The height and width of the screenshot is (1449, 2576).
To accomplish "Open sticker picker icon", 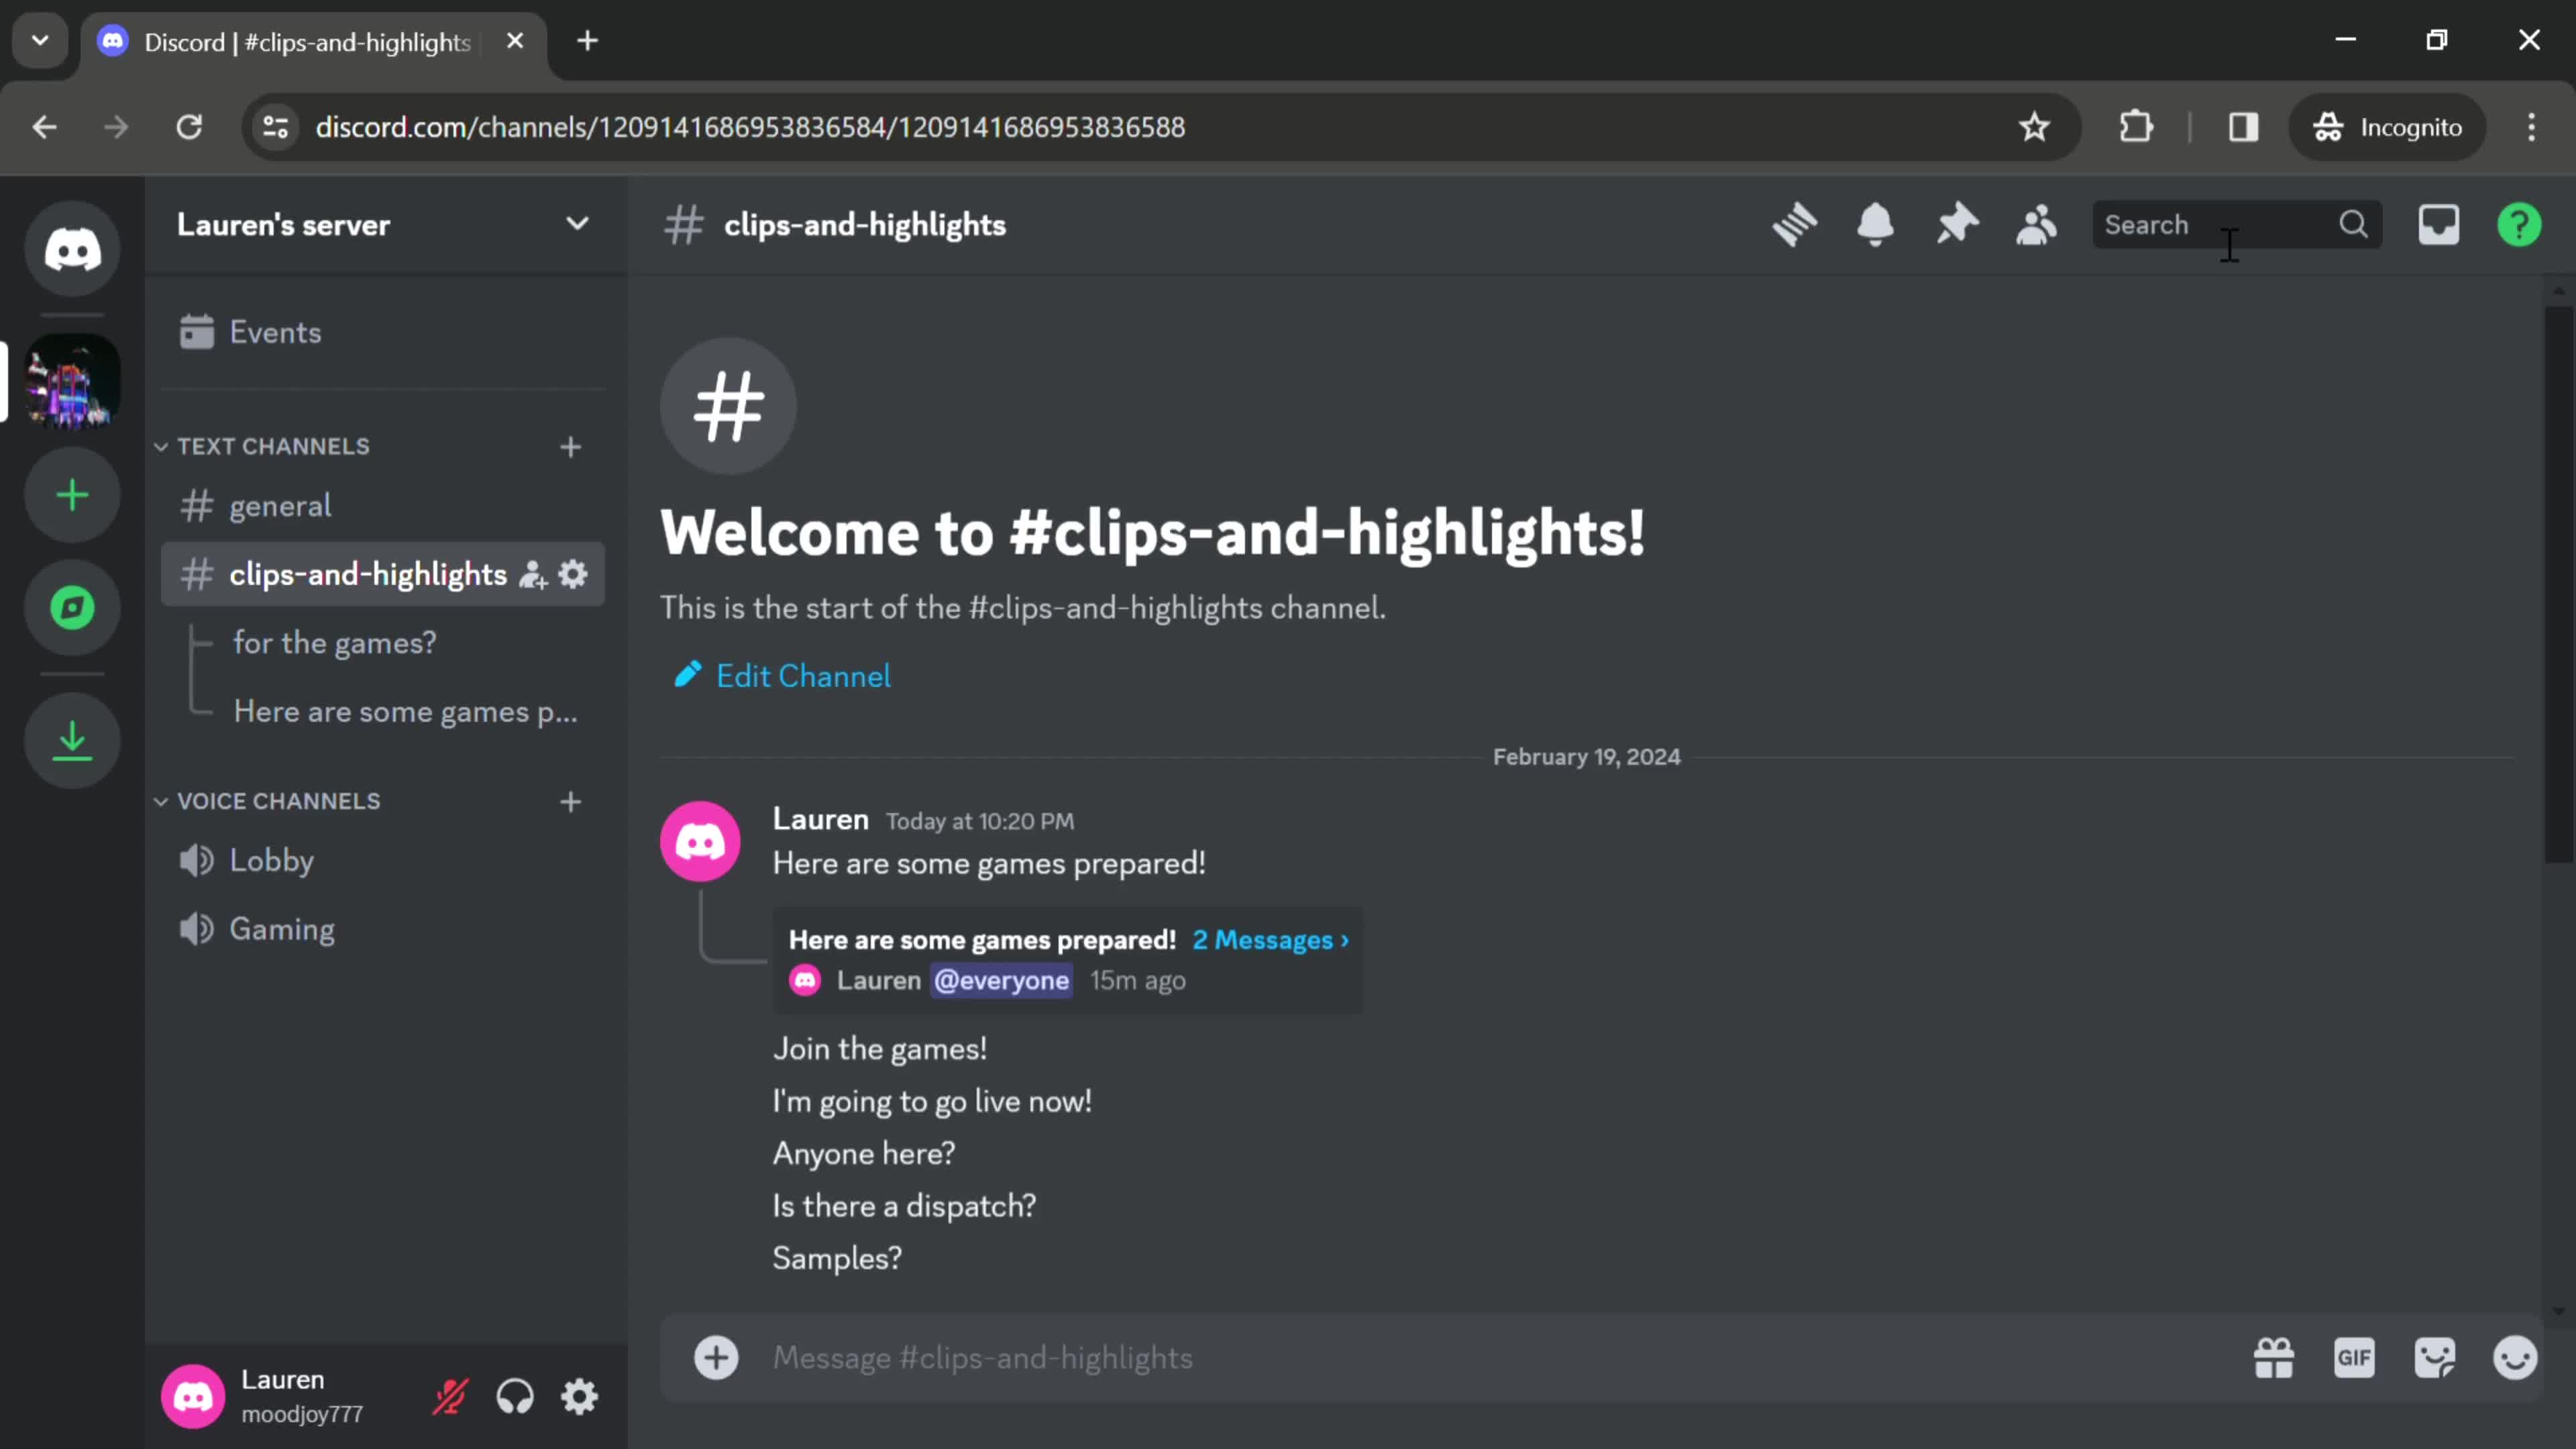I will (x=2435, y=1358).
